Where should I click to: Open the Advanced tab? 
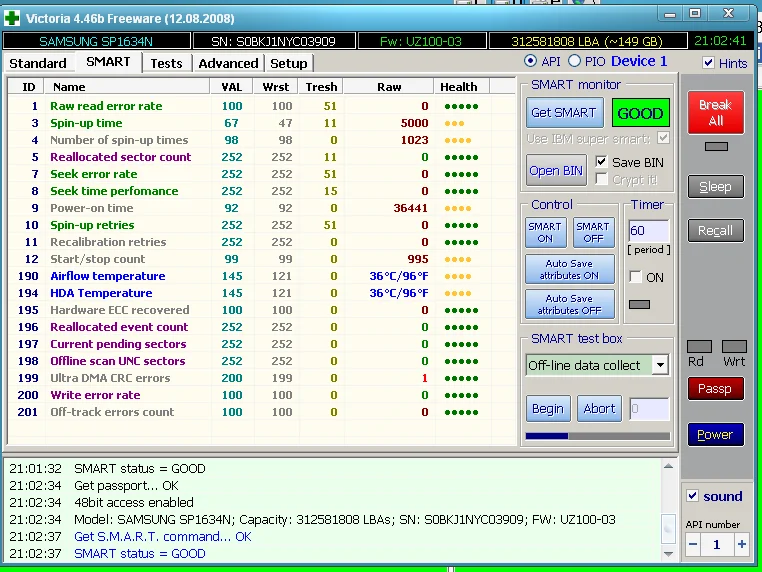[228, 63]
